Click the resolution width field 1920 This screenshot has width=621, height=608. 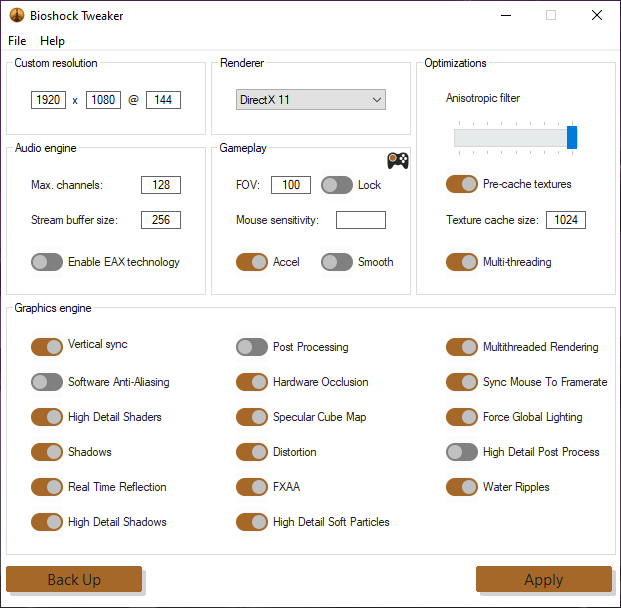tap(48, 99)
